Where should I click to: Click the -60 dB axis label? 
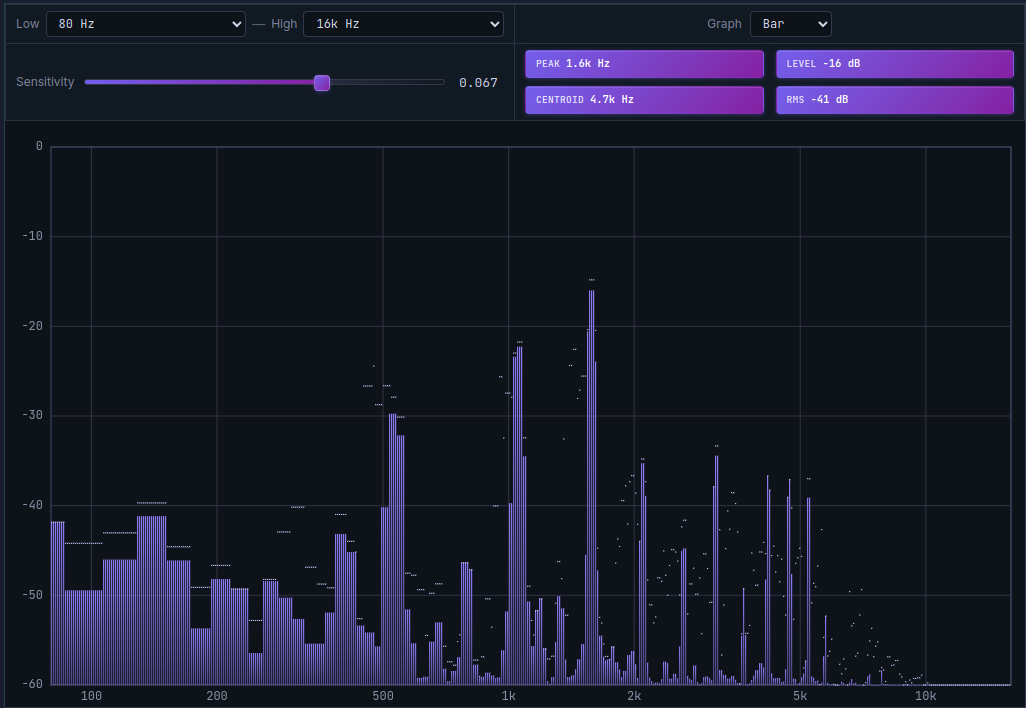[32, 684]
